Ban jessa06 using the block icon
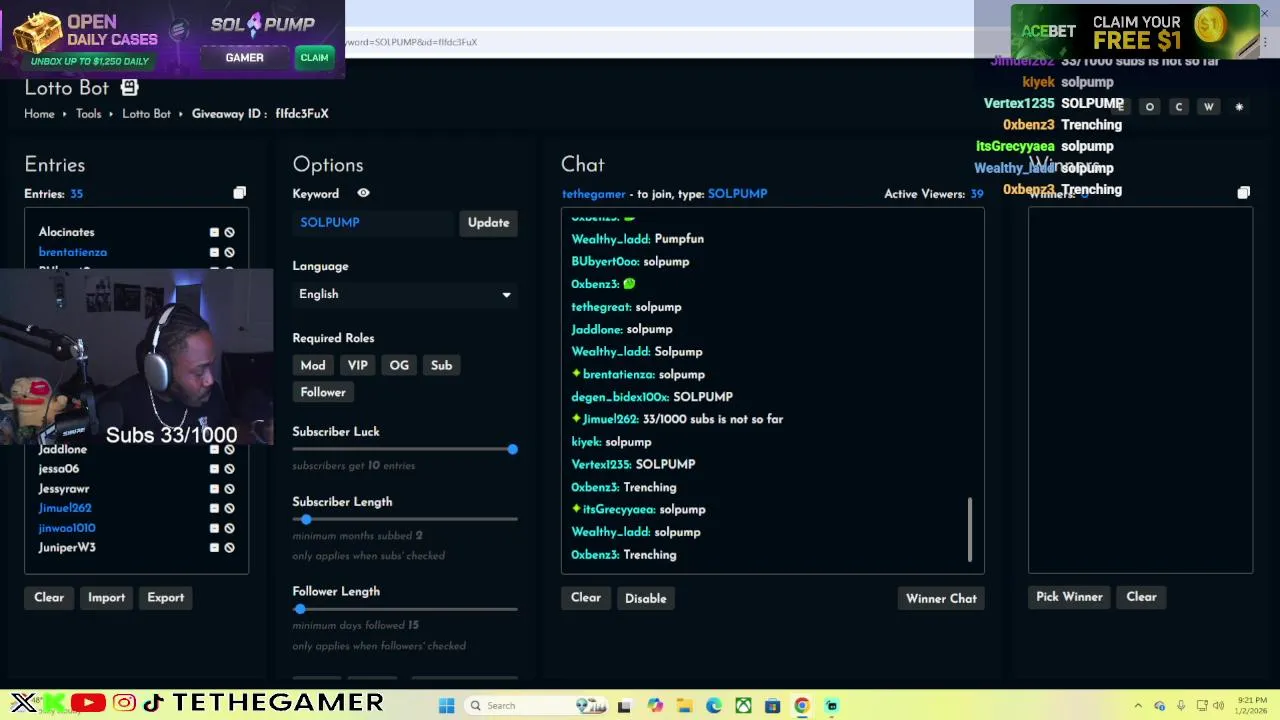Screen dimensions: 1280x720 (229, 469)
